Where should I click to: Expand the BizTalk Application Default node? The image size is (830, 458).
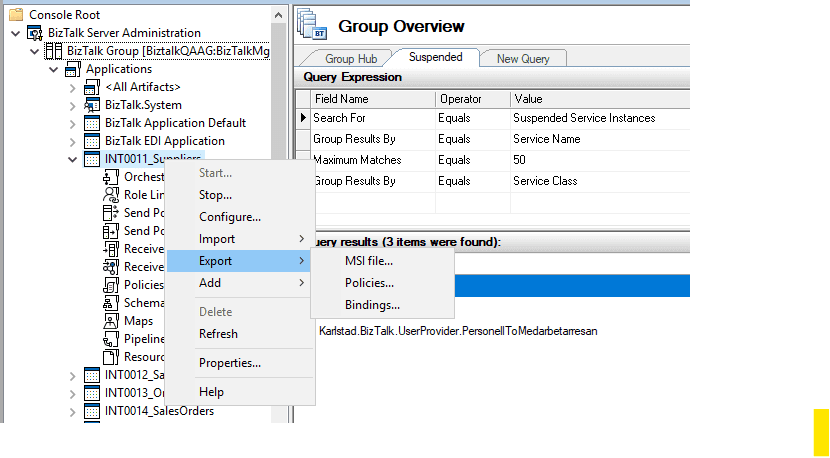click(73, 123)
